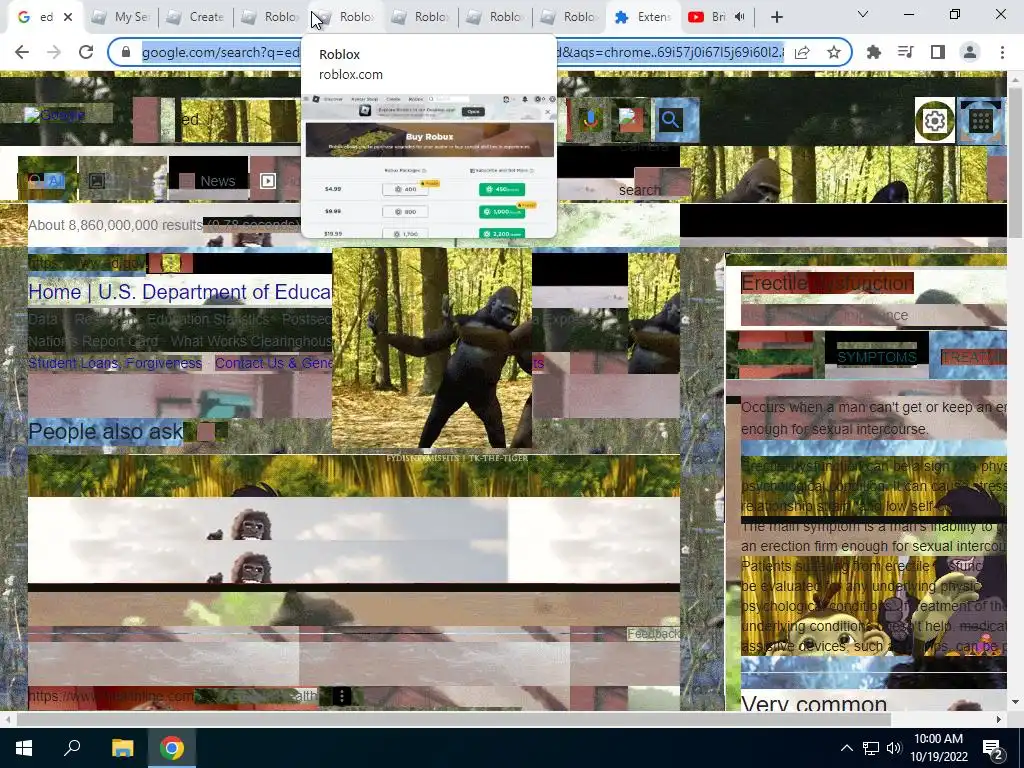Image resolution: width=1024 pixels, height=768 pixels.
Task: Open the Chrome profile avatar
Action: (x=970, y=52)
